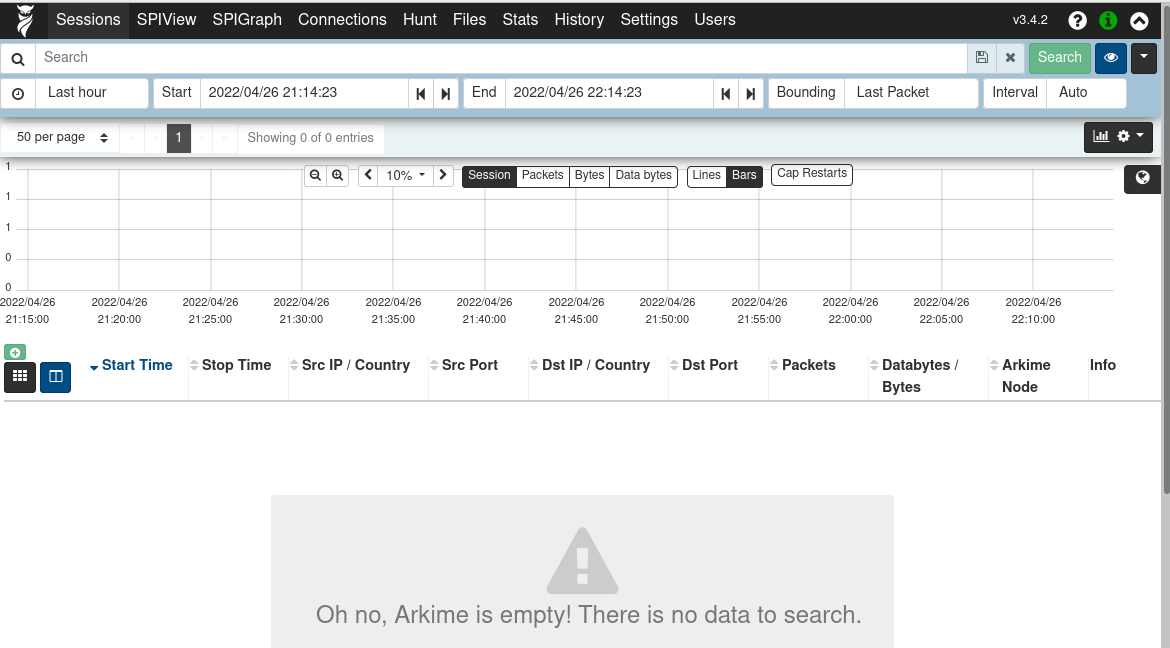
Task: Click the blue columns layout button
Action: (55, 377)
